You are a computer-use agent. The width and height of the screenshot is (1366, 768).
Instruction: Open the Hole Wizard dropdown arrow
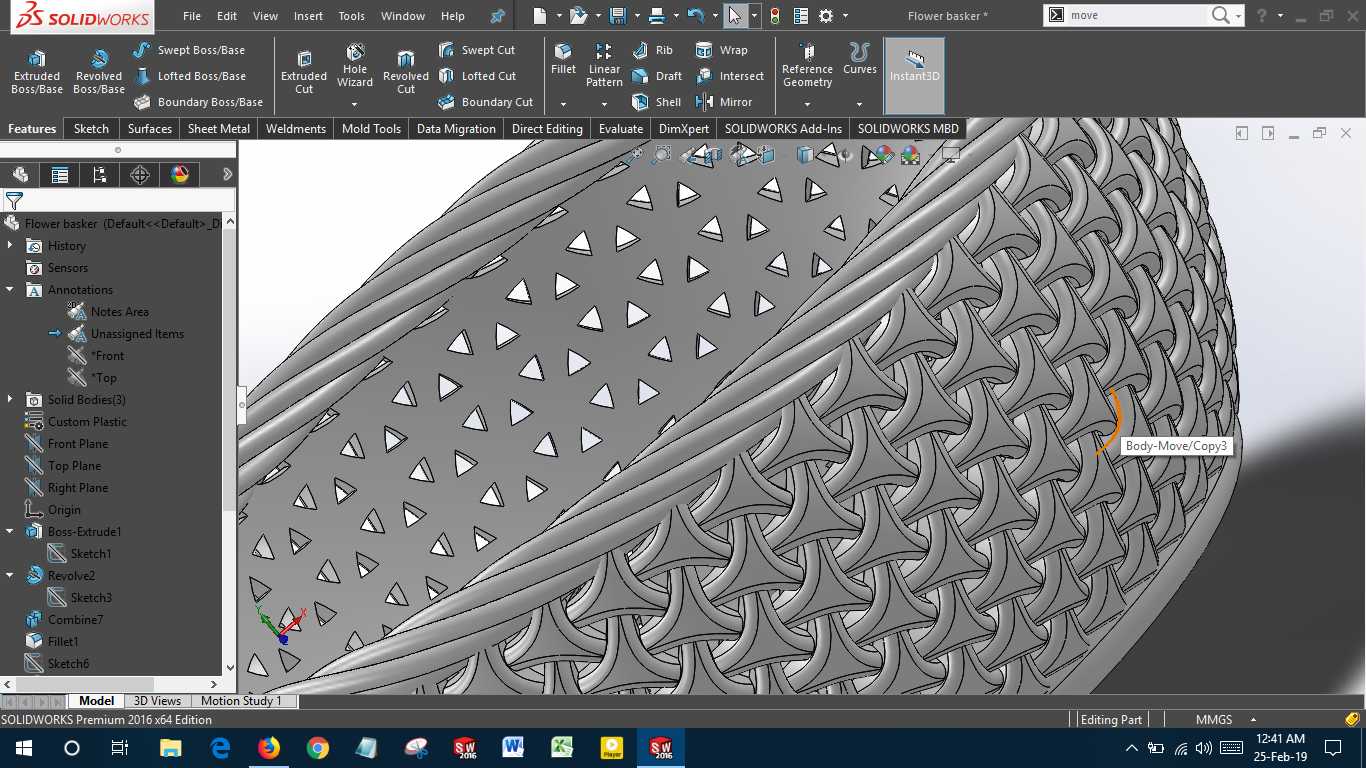click(355, 104)
